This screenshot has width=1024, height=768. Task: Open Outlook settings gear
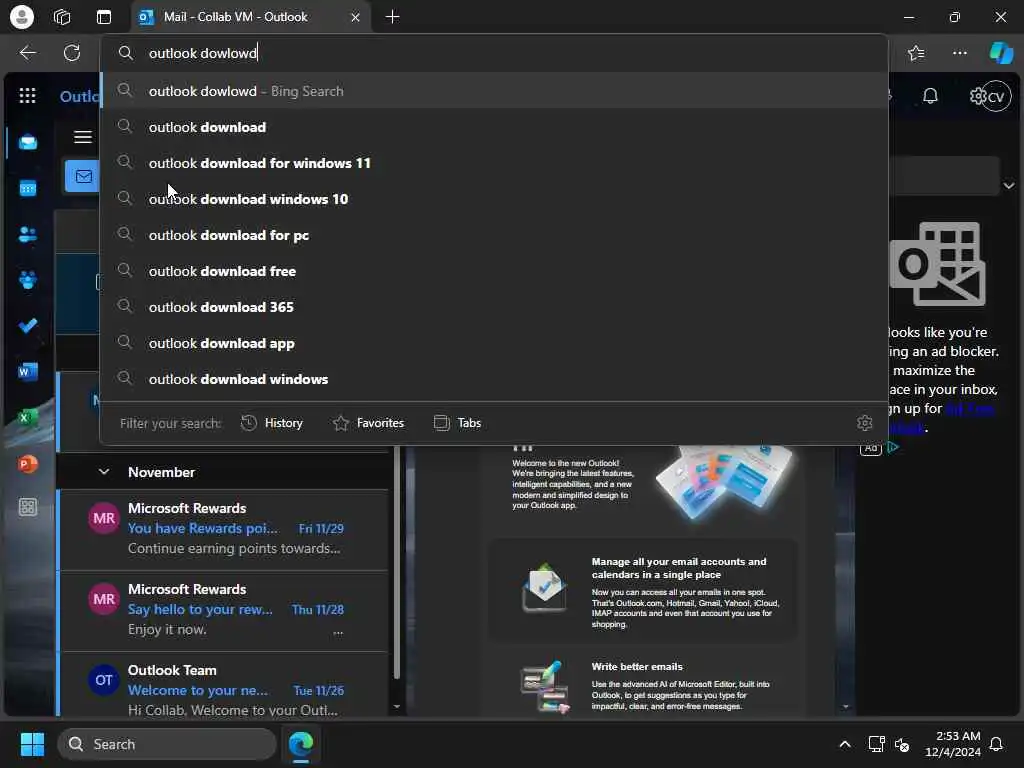(x=977, y=97)
